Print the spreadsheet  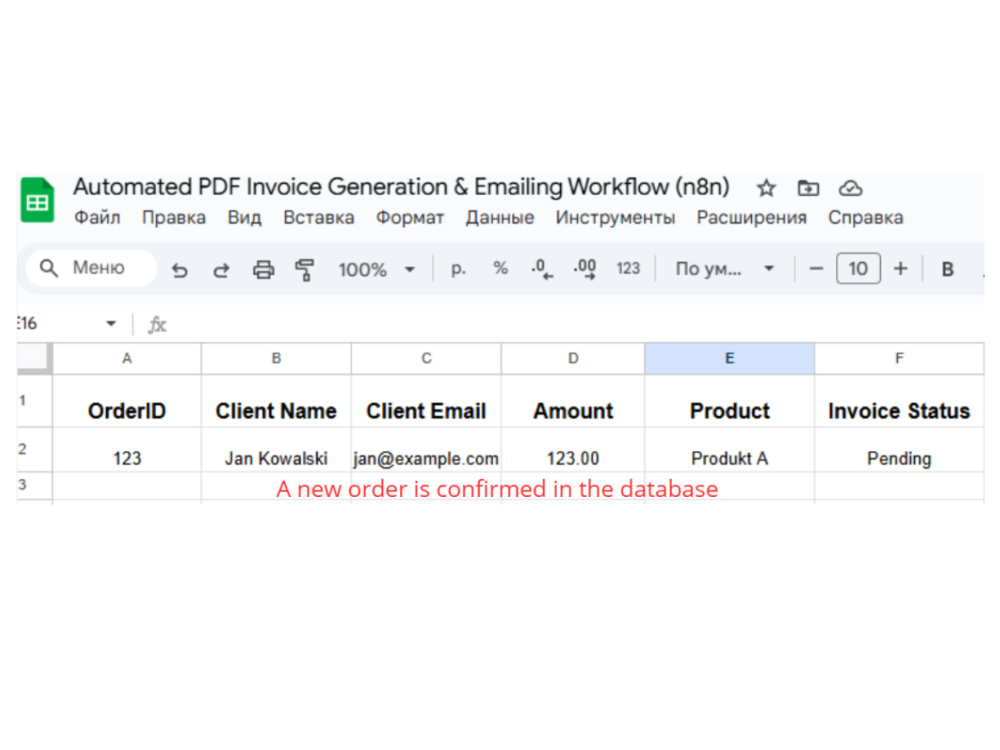pyautogui.click(x=263, y=270)
